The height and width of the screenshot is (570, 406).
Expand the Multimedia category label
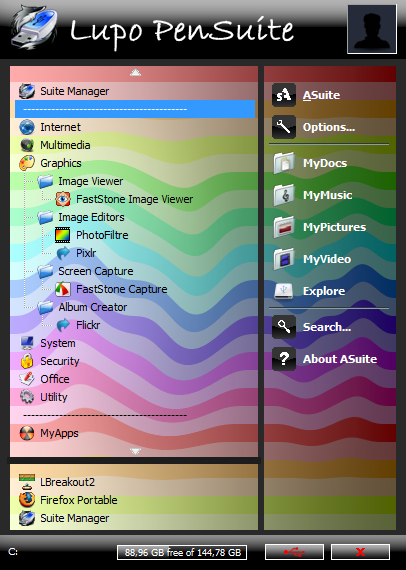tap(65, 145)
